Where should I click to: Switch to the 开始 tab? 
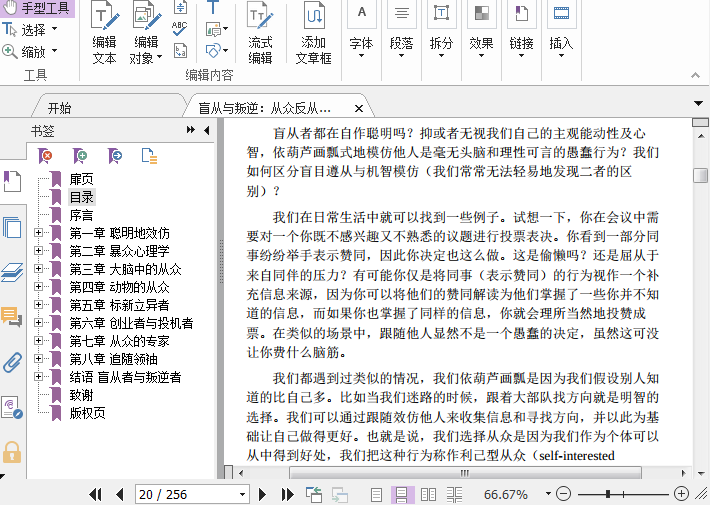tap(60, 108)
